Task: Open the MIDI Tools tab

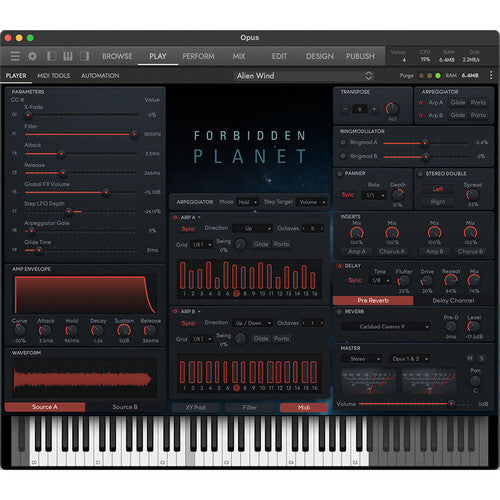Action: pyautogui.click(x=54, y=76)
